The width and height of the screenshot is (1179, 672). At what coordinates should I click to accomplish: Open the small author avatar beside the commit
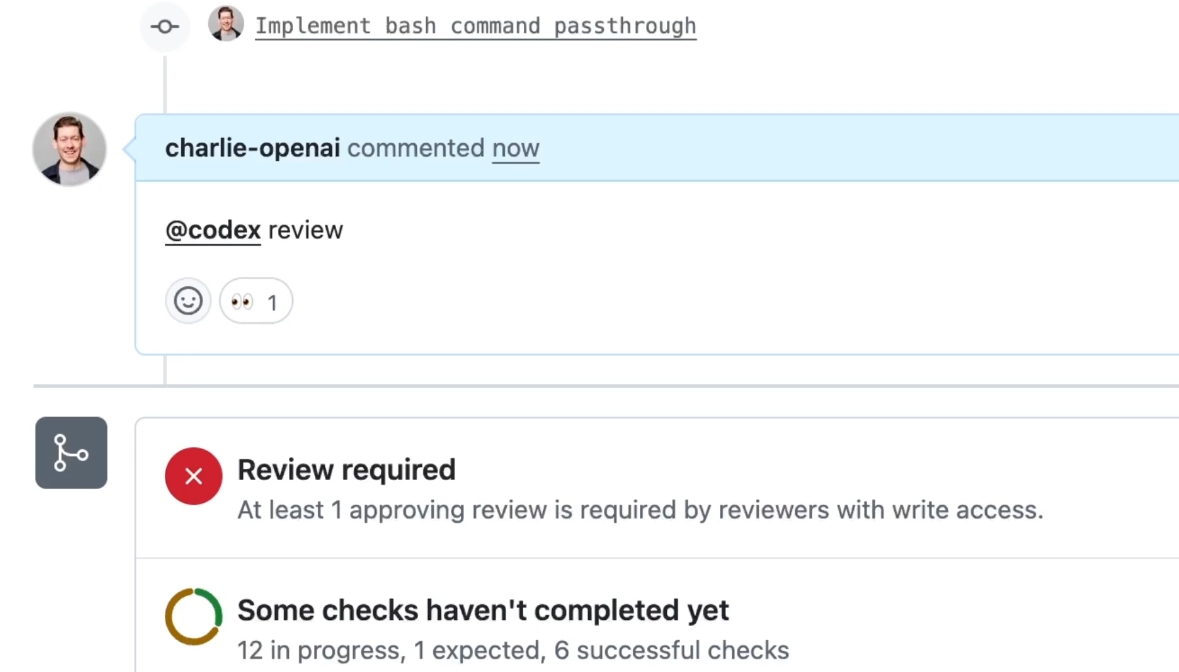[x=226, y=24]
